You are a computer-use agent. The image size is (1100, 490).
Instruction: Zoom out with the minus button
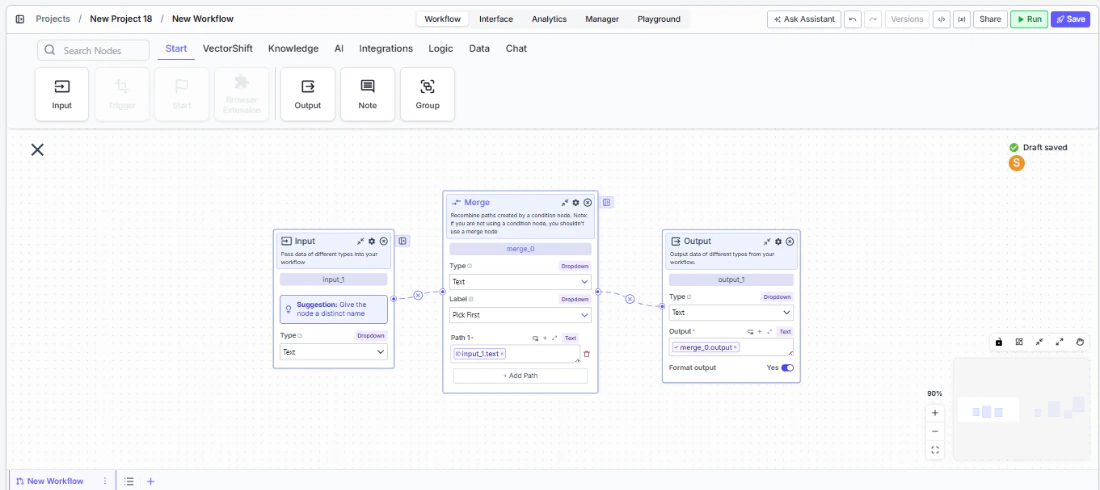(935, 432)
